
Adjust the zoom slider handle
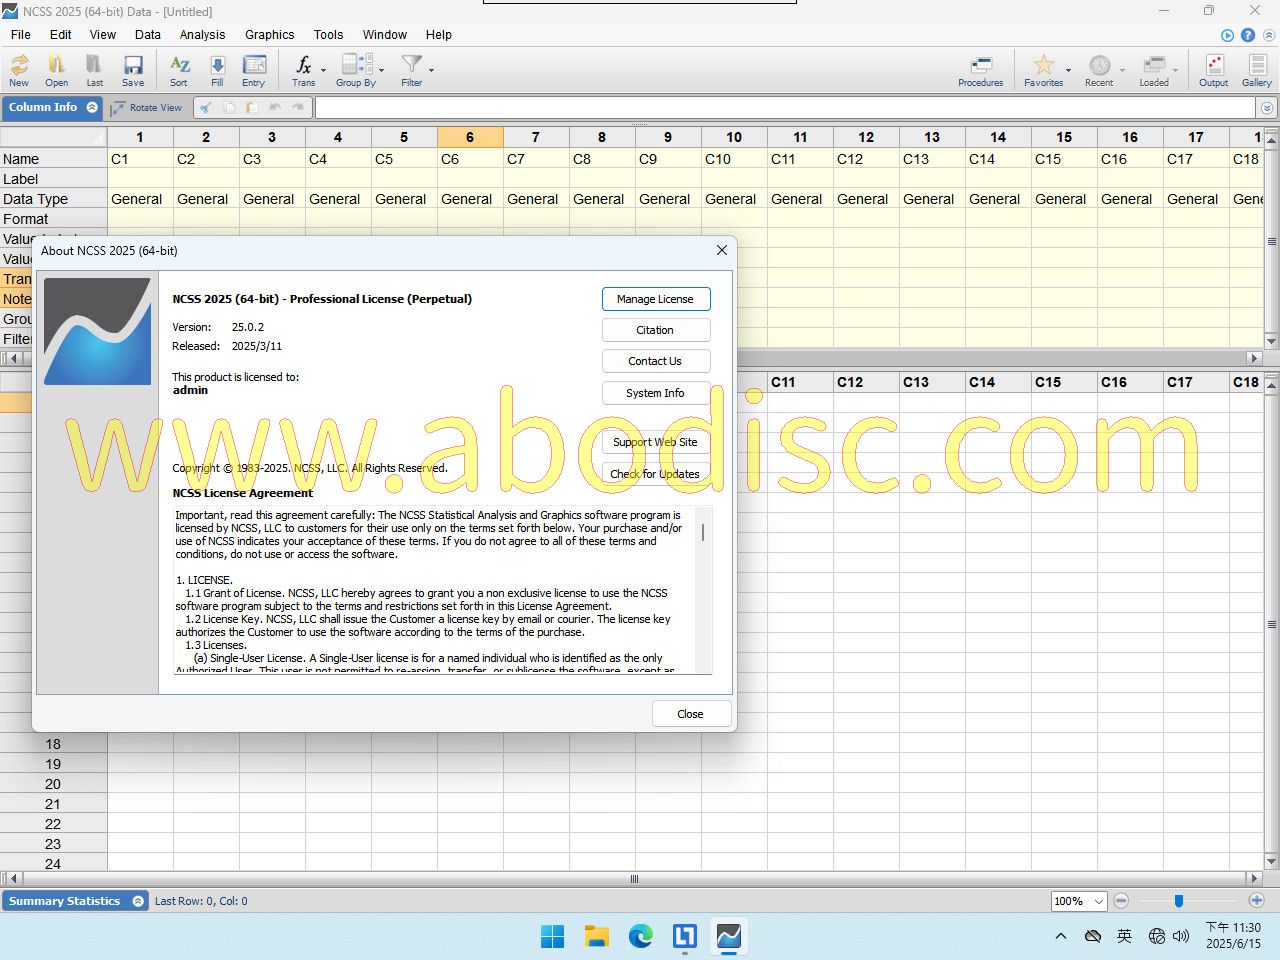pyautogui.click(x=1179, y=901)
